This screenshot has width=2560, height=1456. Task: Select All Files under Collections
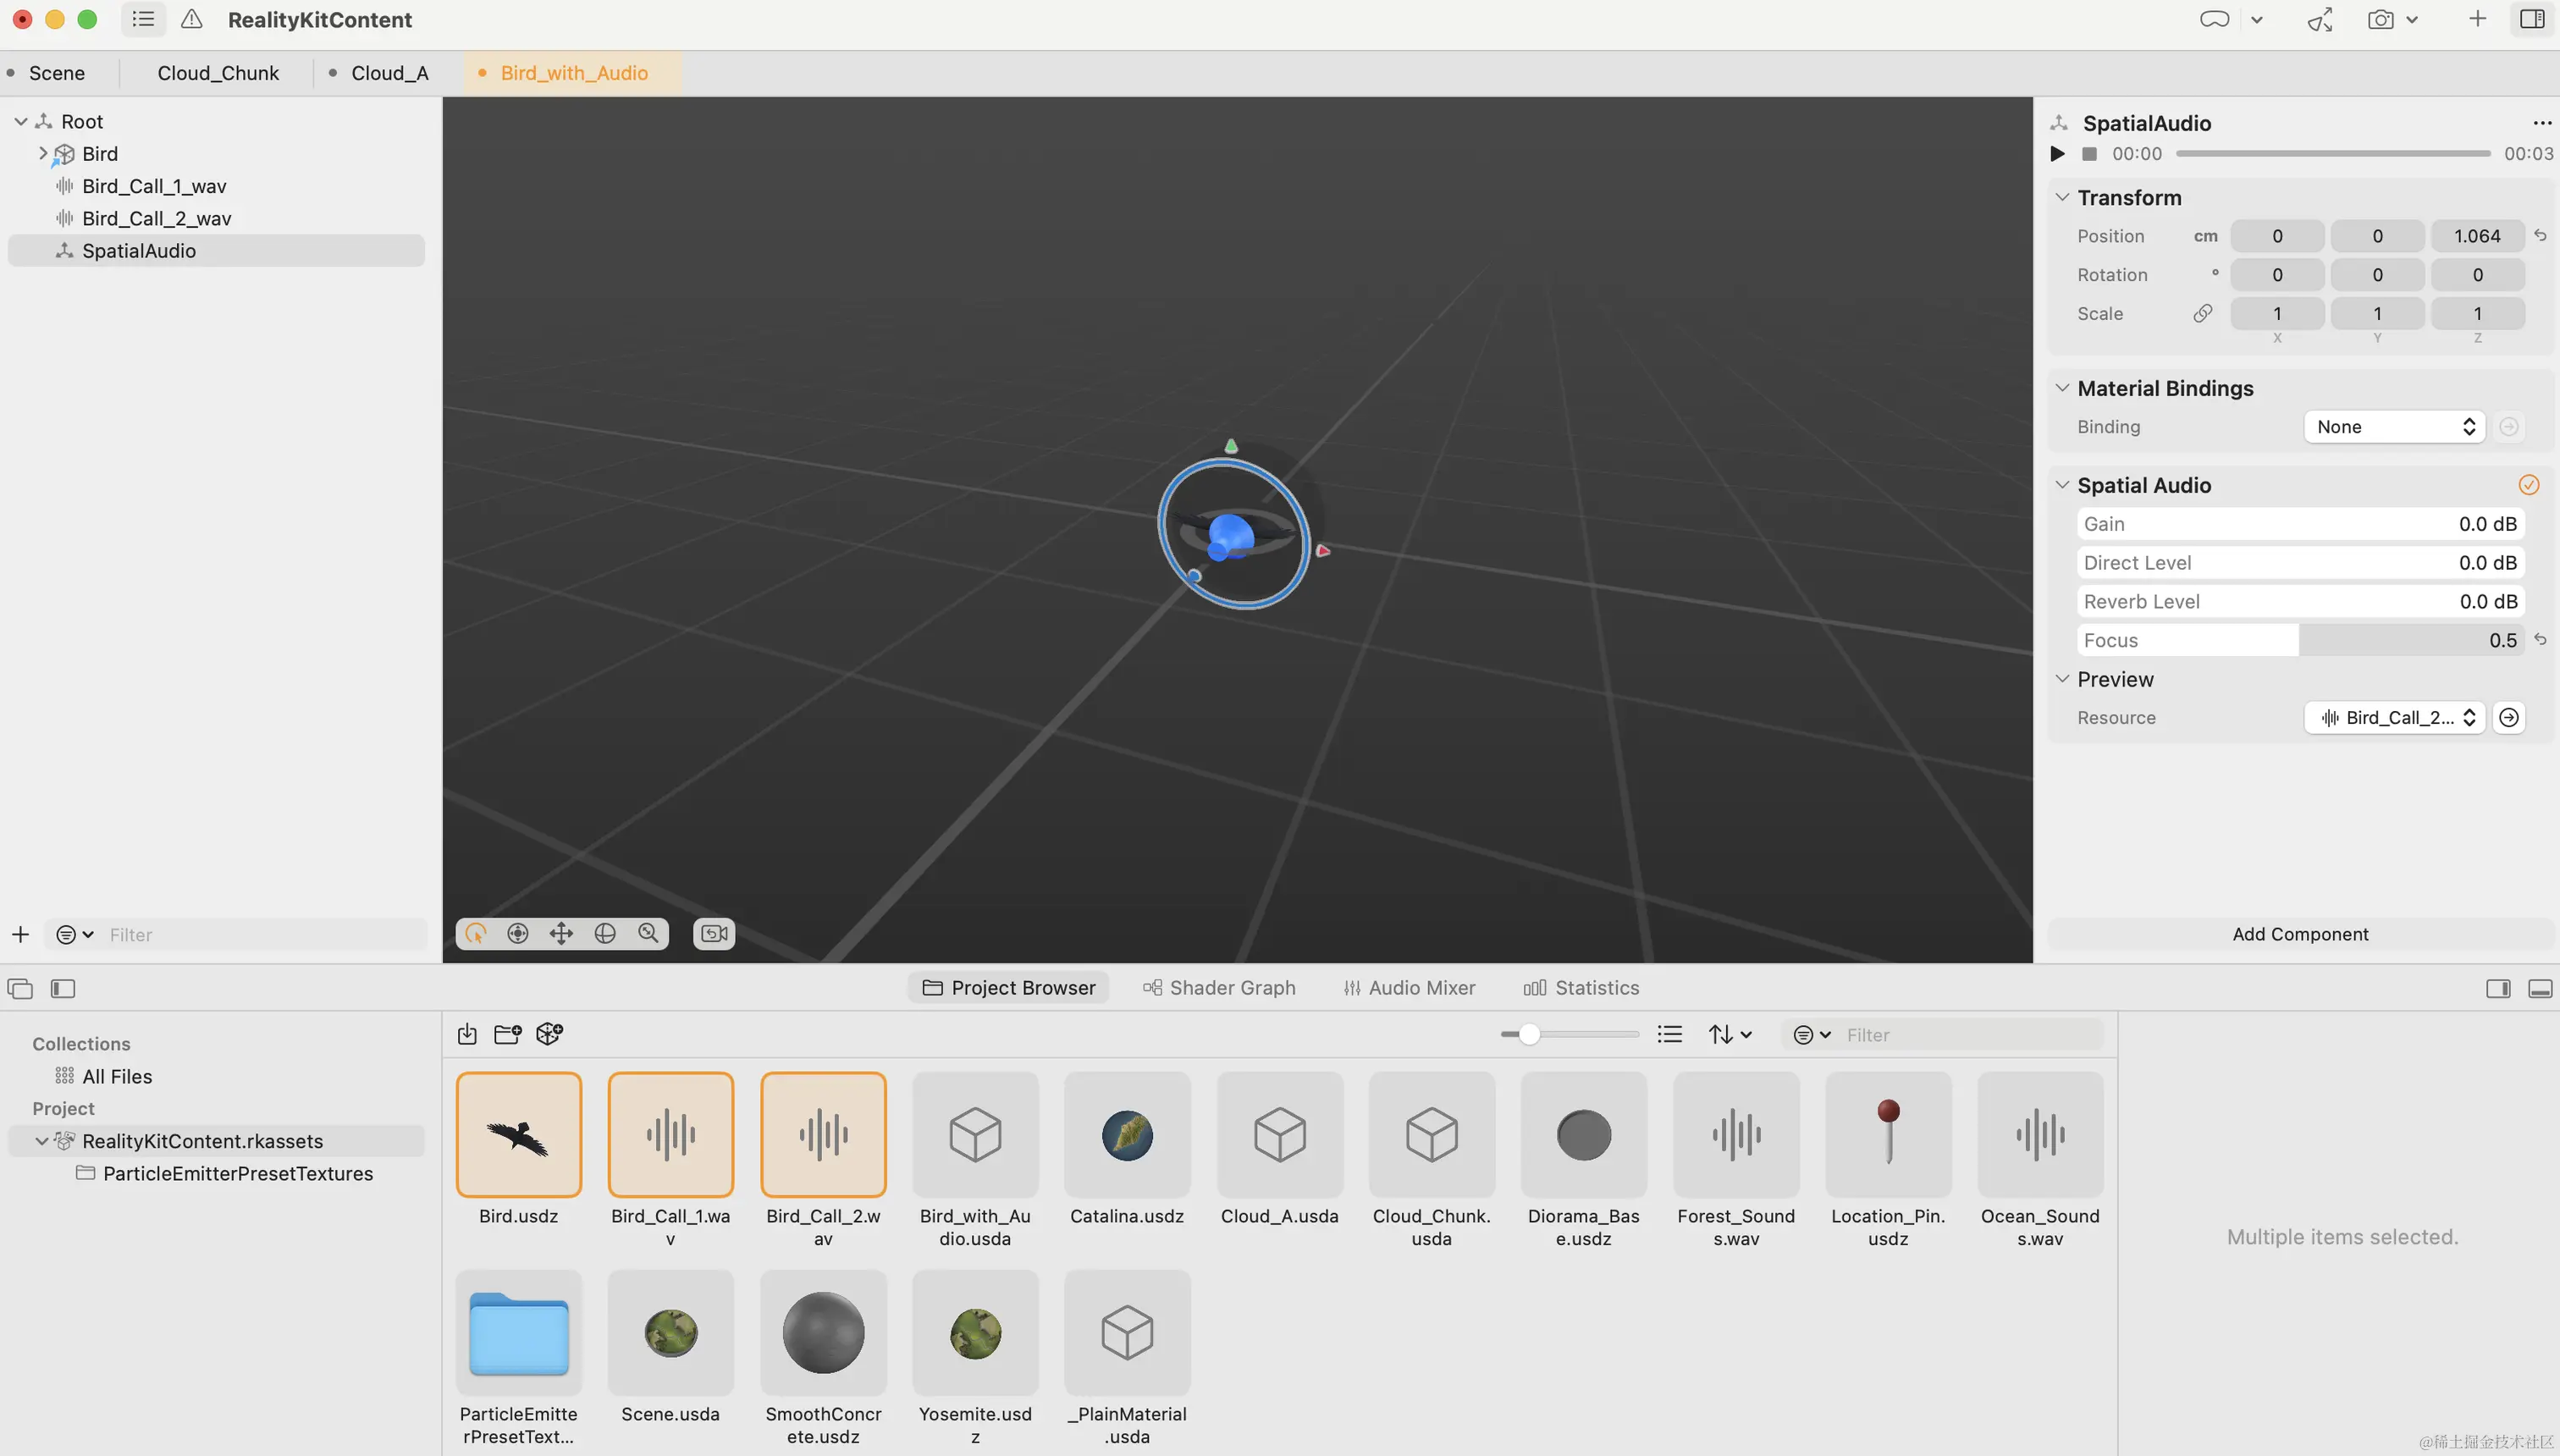[117, 1076]
